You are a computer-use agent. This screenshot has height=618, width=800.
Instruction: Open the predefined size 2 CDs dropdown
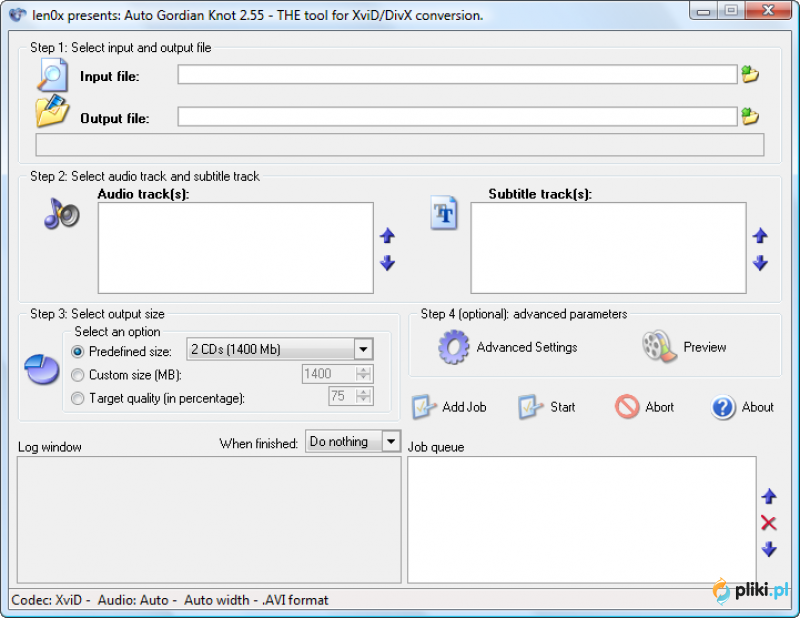pyautogui.click(x=363, y=350)
